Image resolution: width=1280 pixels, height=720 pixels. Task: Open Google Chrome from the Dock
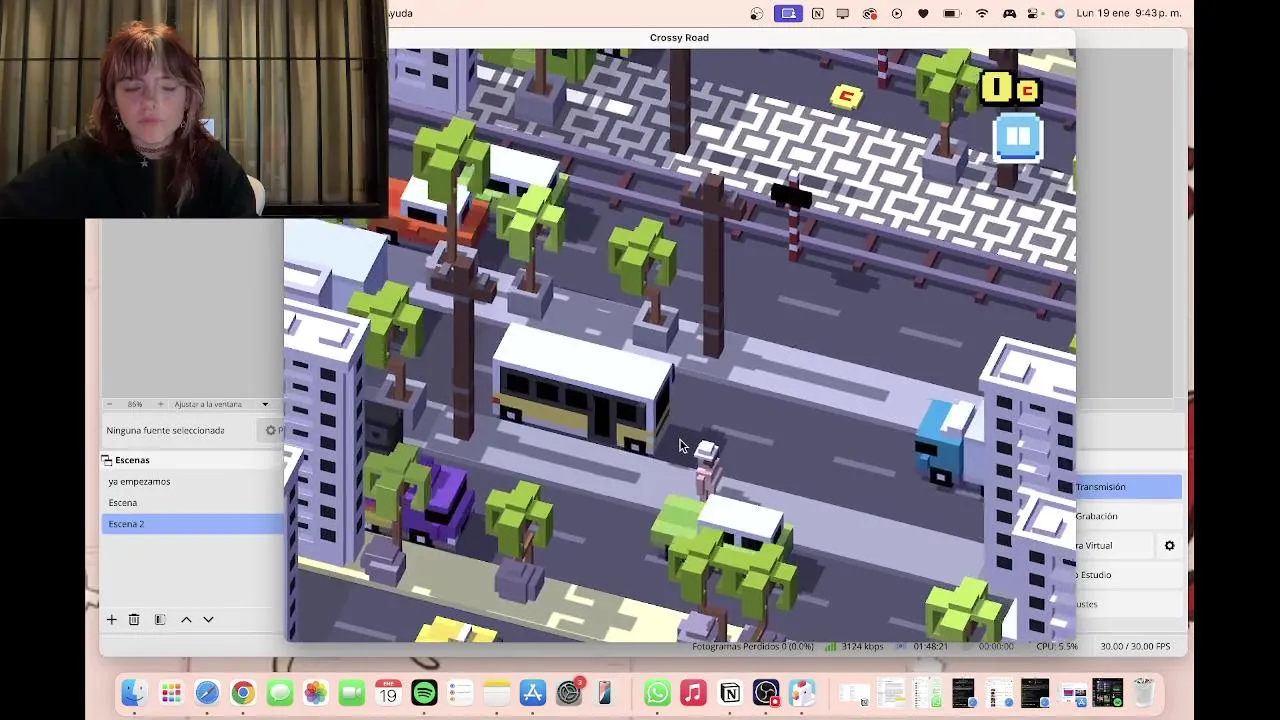click(243, 692)
